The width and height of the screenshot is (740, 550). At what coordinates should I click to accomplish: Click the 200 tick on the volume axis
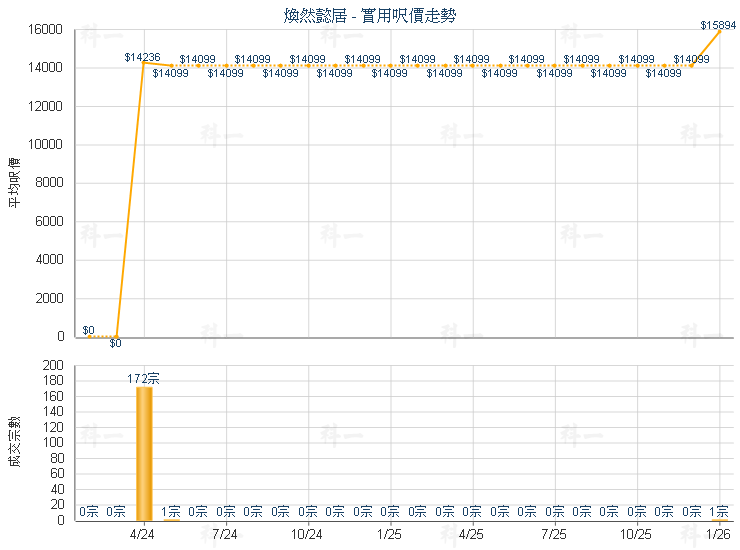(x=55, y=366)
